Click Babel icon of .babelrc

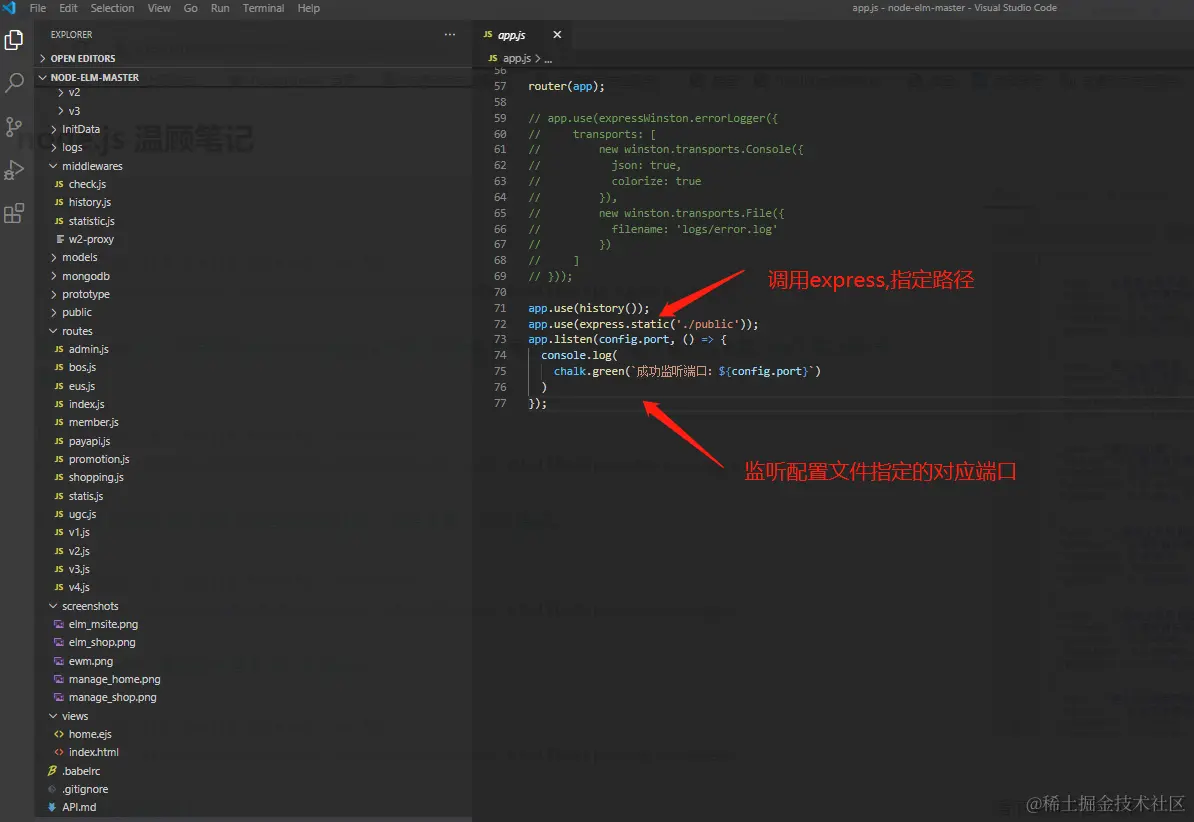52,771
